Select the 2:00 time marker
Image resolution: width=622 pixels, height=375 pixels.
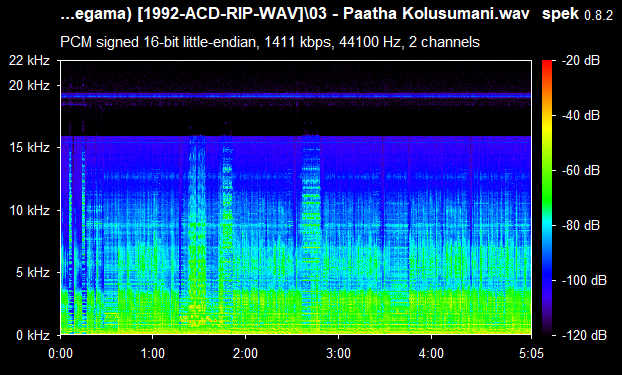tap(246, 353)
